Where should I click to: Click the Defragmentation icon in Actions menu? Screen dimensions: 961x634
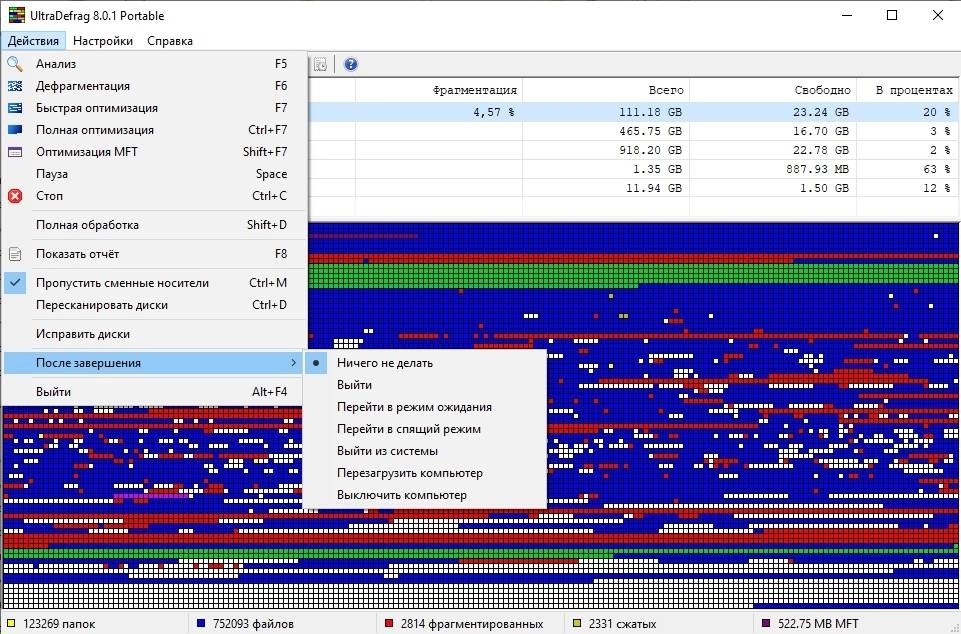pos(15,86)
